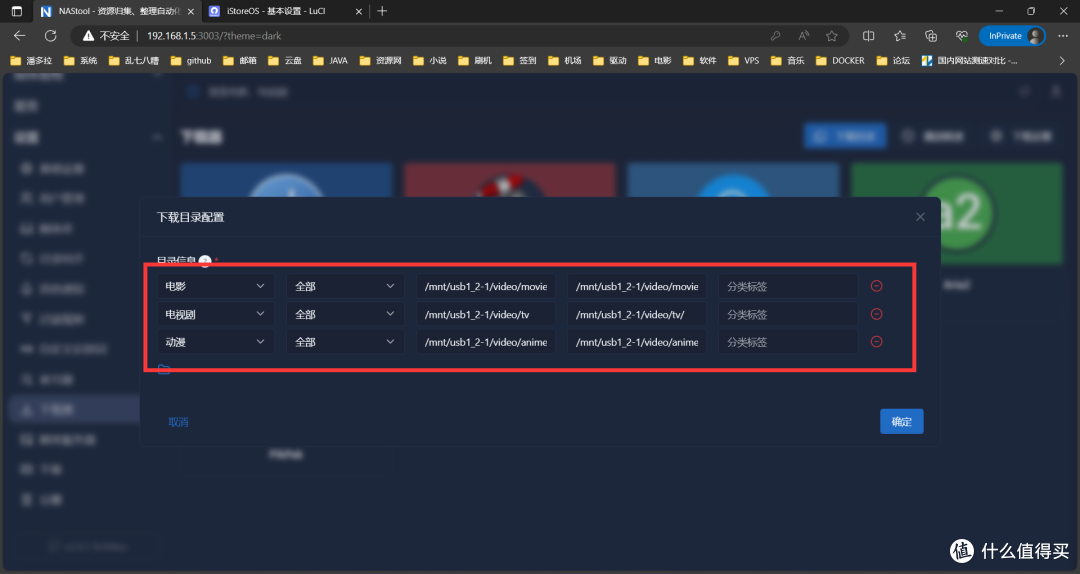This screenshot has height=574, width=1080.
Task: Open the 刷机 bookmark folder
Action: click(475, 61)
